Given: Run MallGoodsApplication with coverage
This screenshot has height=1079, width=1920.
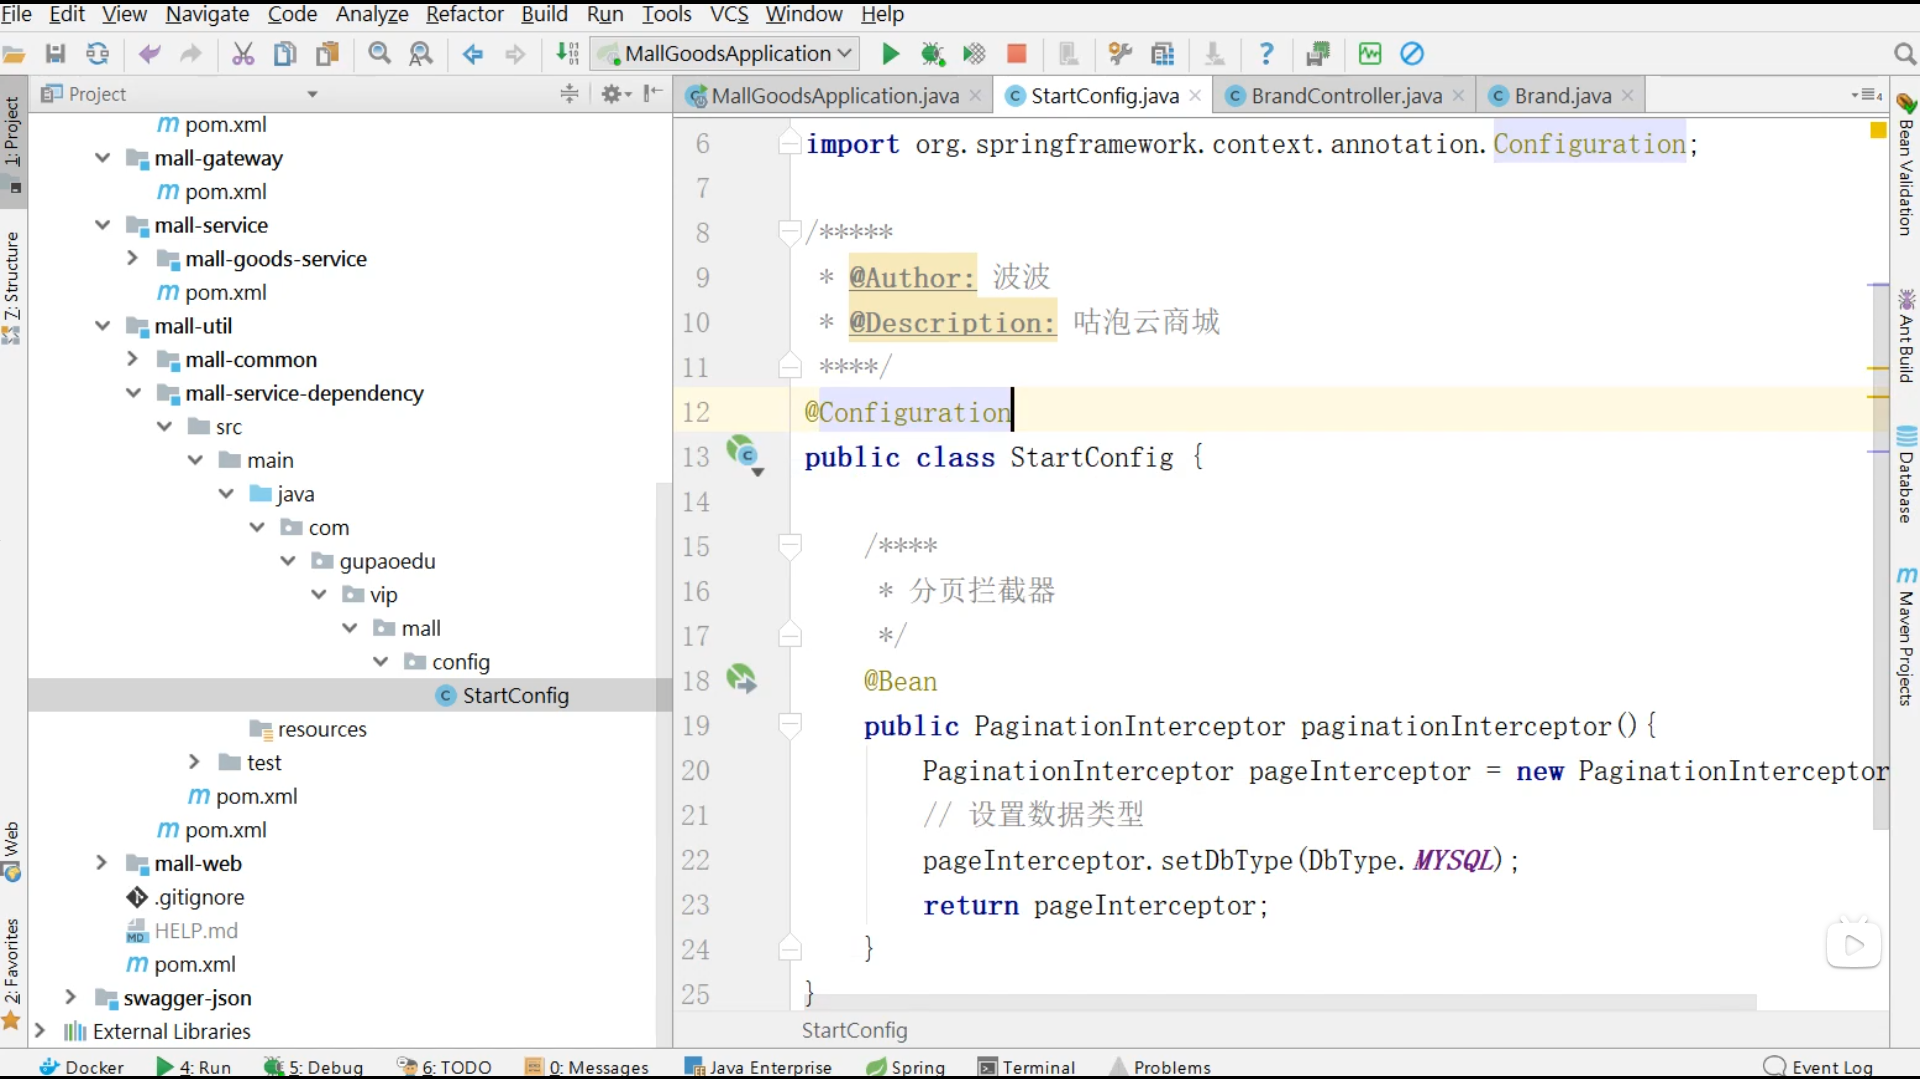Looking at the screenshot, I should click(973, 53).
